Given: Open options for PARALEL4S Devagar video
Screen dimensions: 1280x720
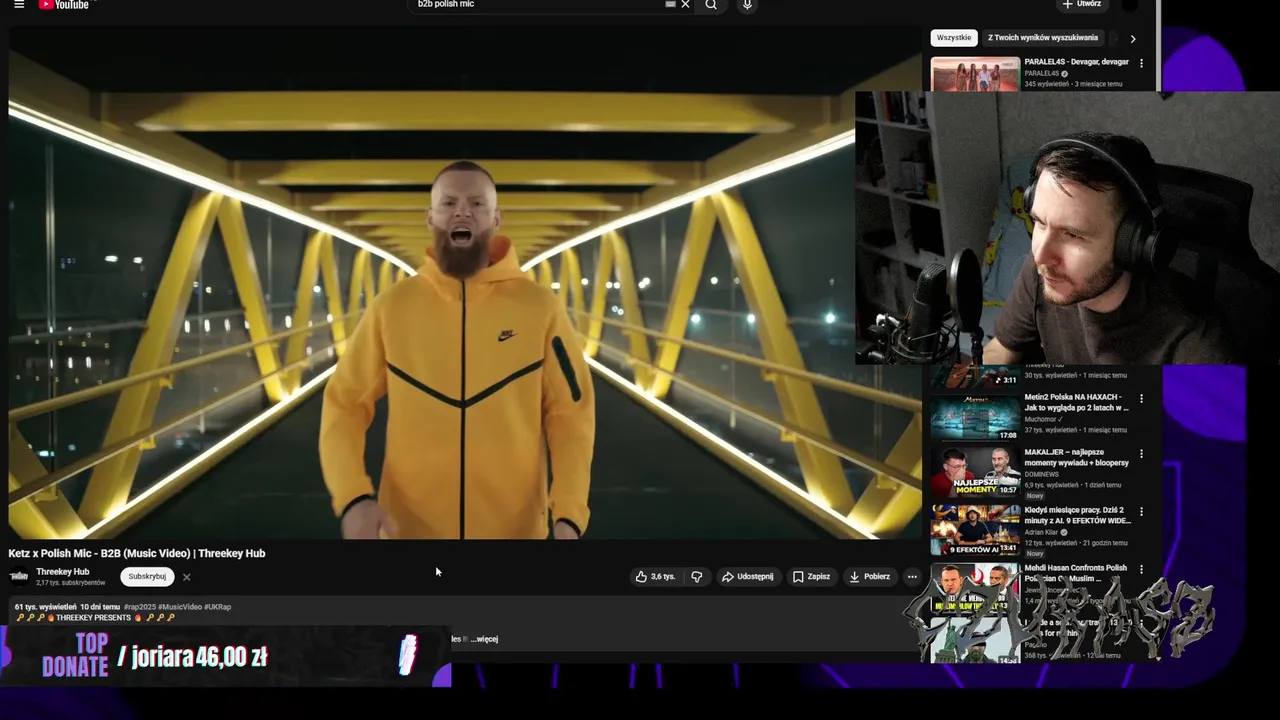Looking at the screenshot, I should pyautogui.click(x=1141, y=63).
